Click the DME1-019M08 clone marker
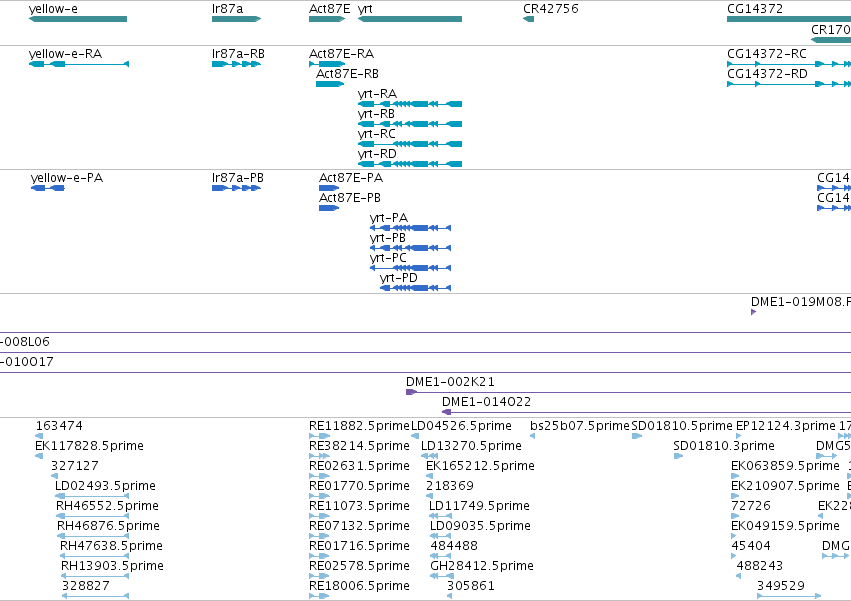 click(753, 312)
